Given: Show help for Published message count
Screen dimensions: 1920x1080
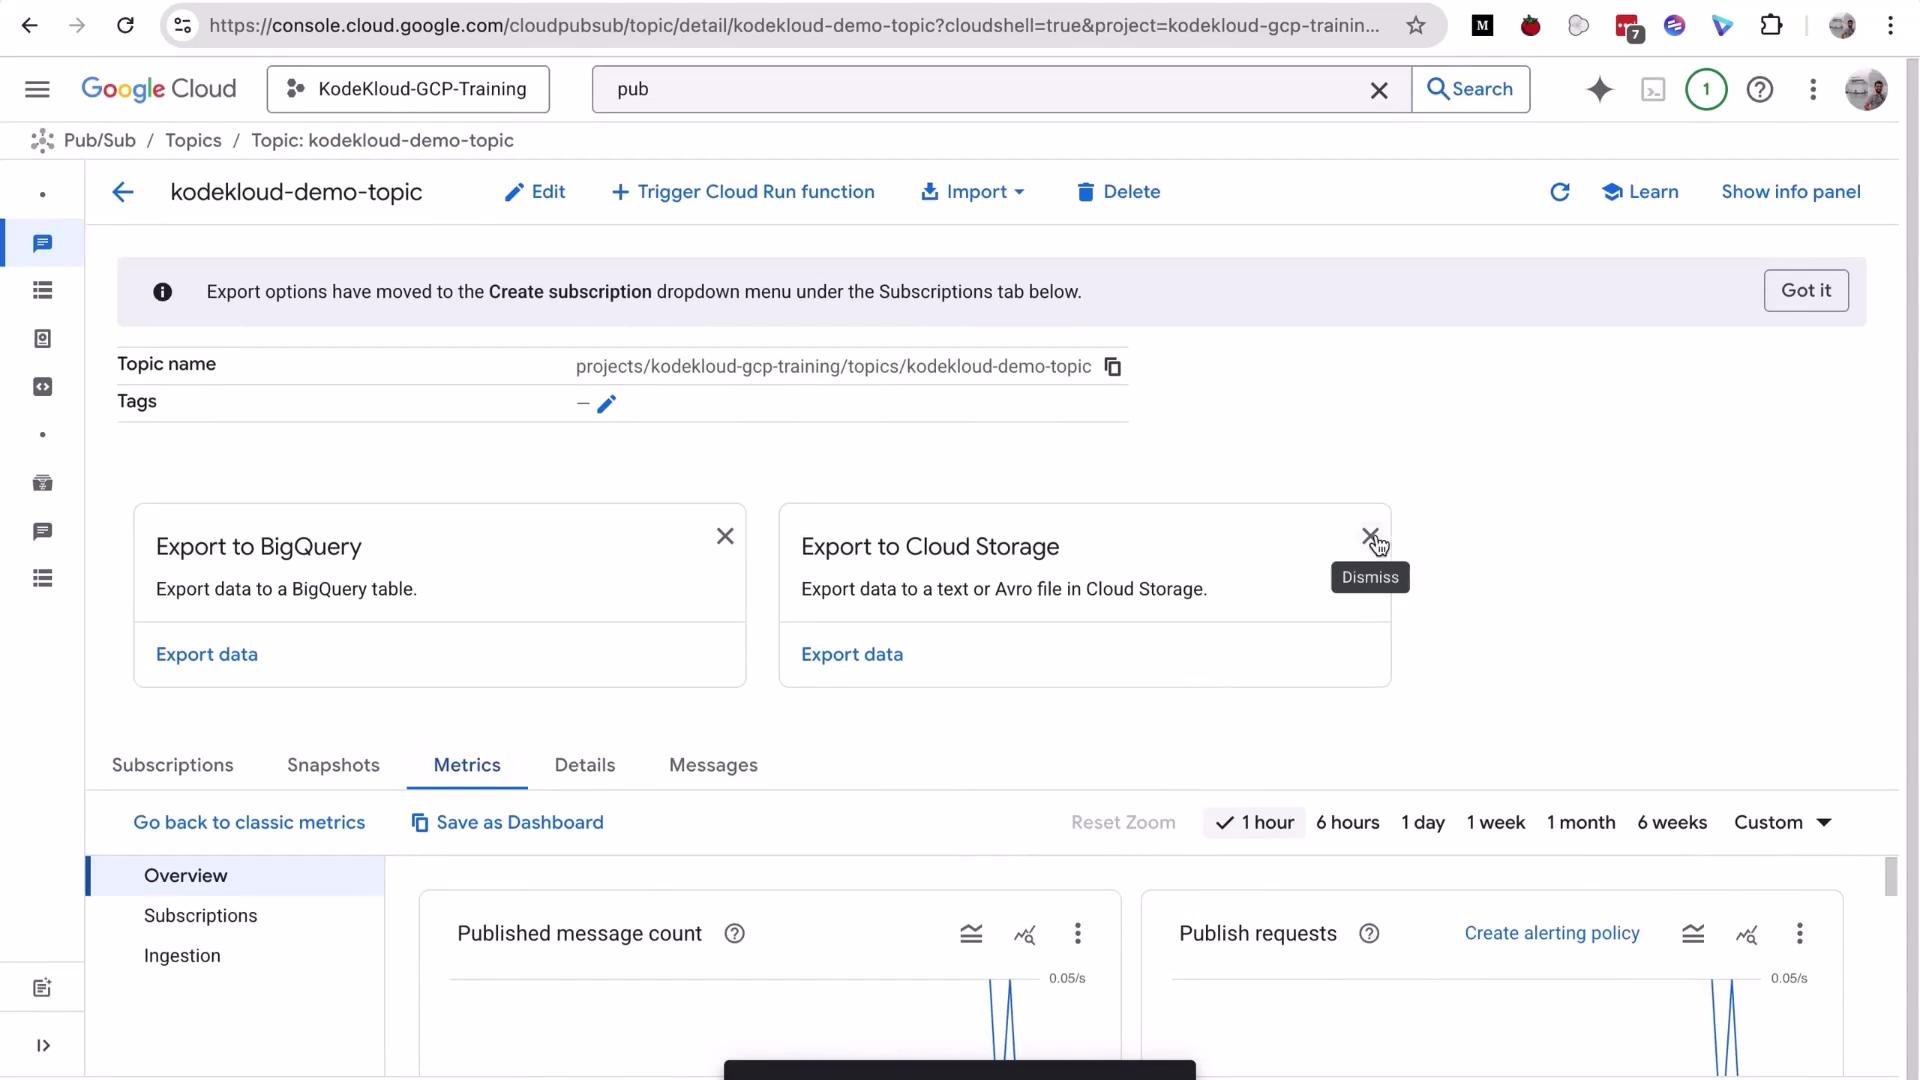Looking at the screenshot, I should [734, 934].
